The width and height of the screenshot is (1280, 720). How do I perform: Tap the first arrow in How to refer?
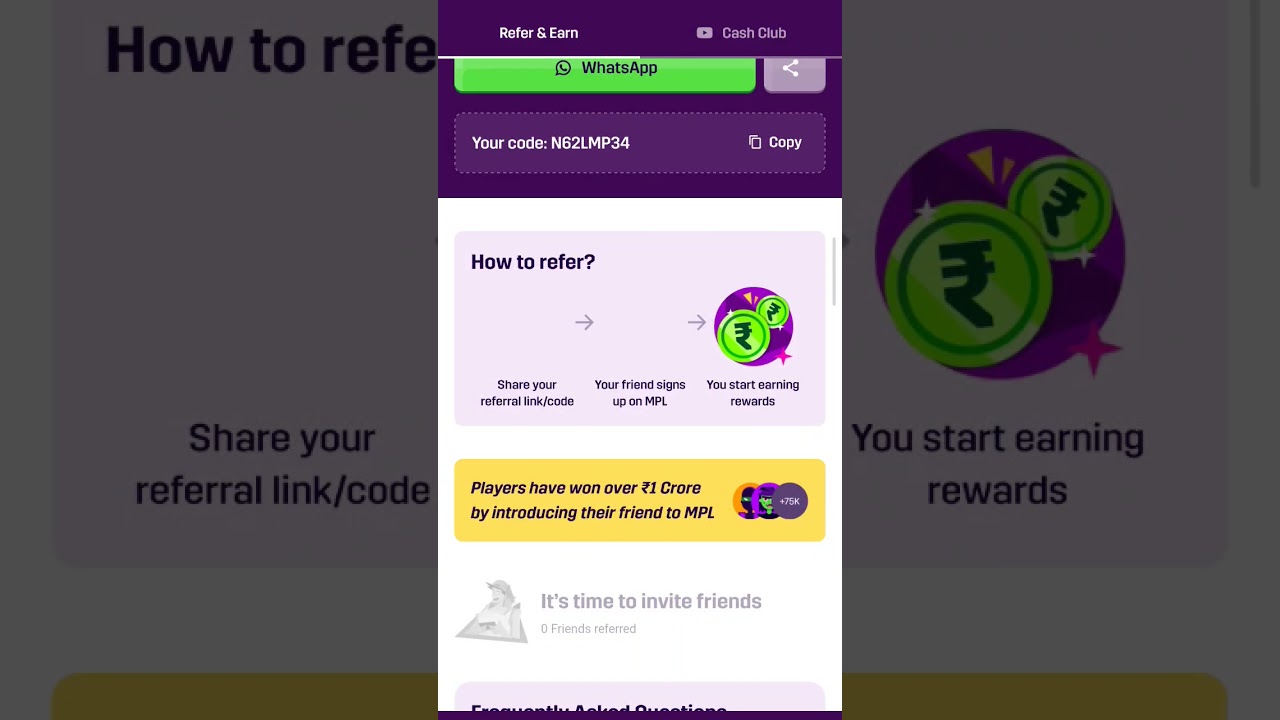(x=584, y=322)
